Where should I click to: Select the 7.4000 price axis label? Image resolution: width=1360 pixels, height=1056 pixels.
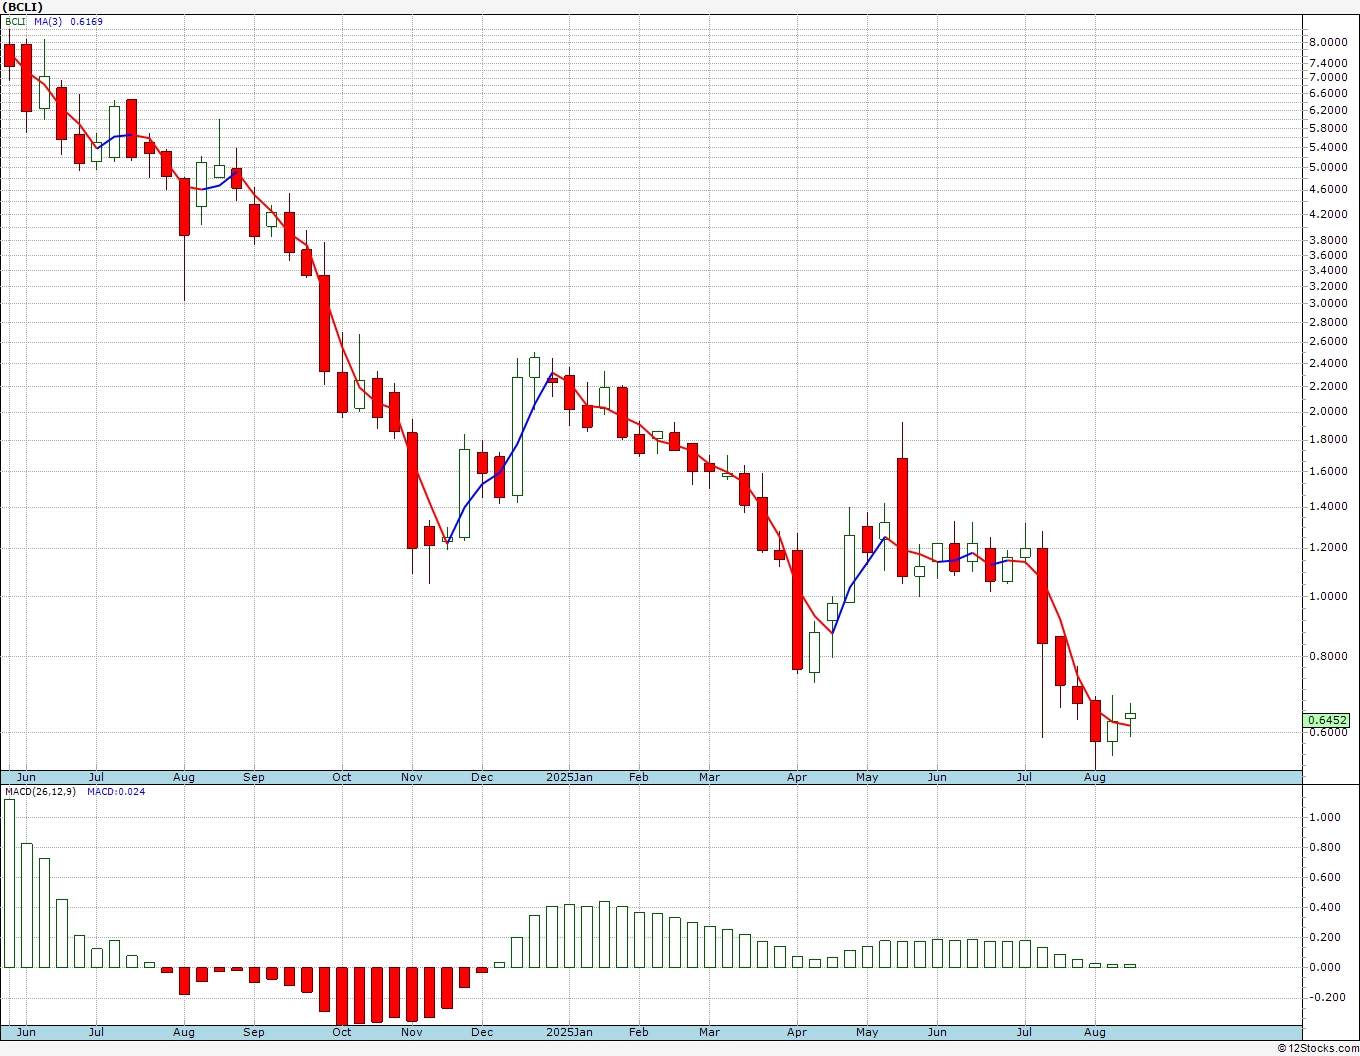[1328, 63]
